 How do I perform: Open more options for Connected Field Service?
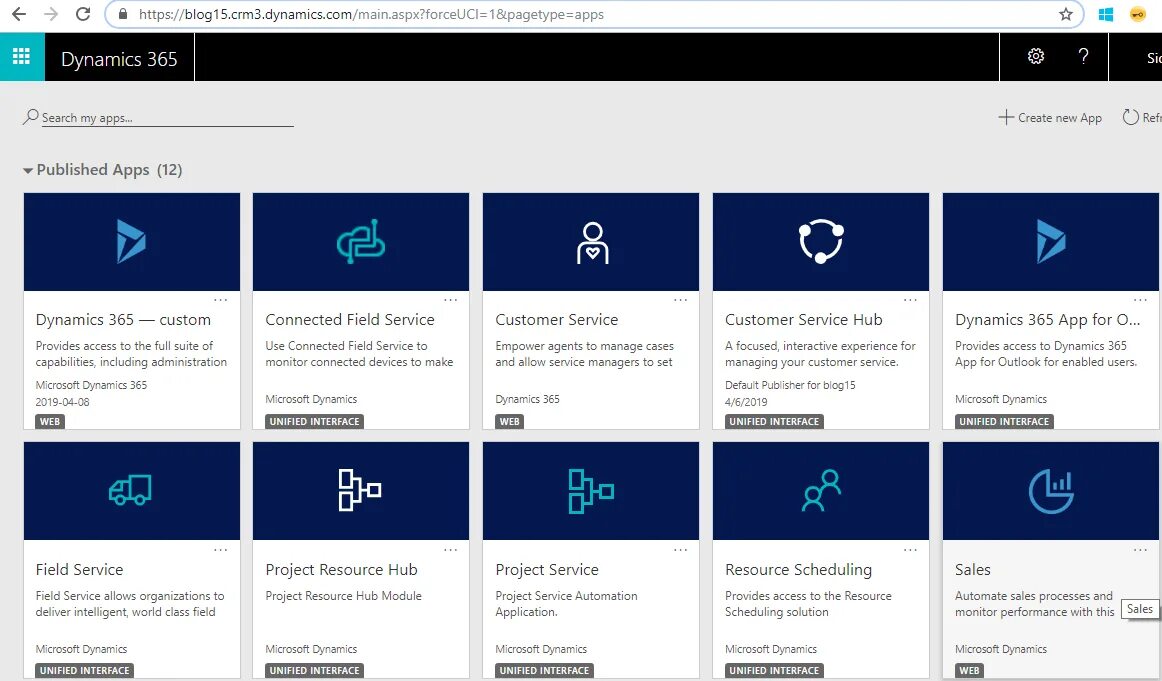(x=451, y=300)
